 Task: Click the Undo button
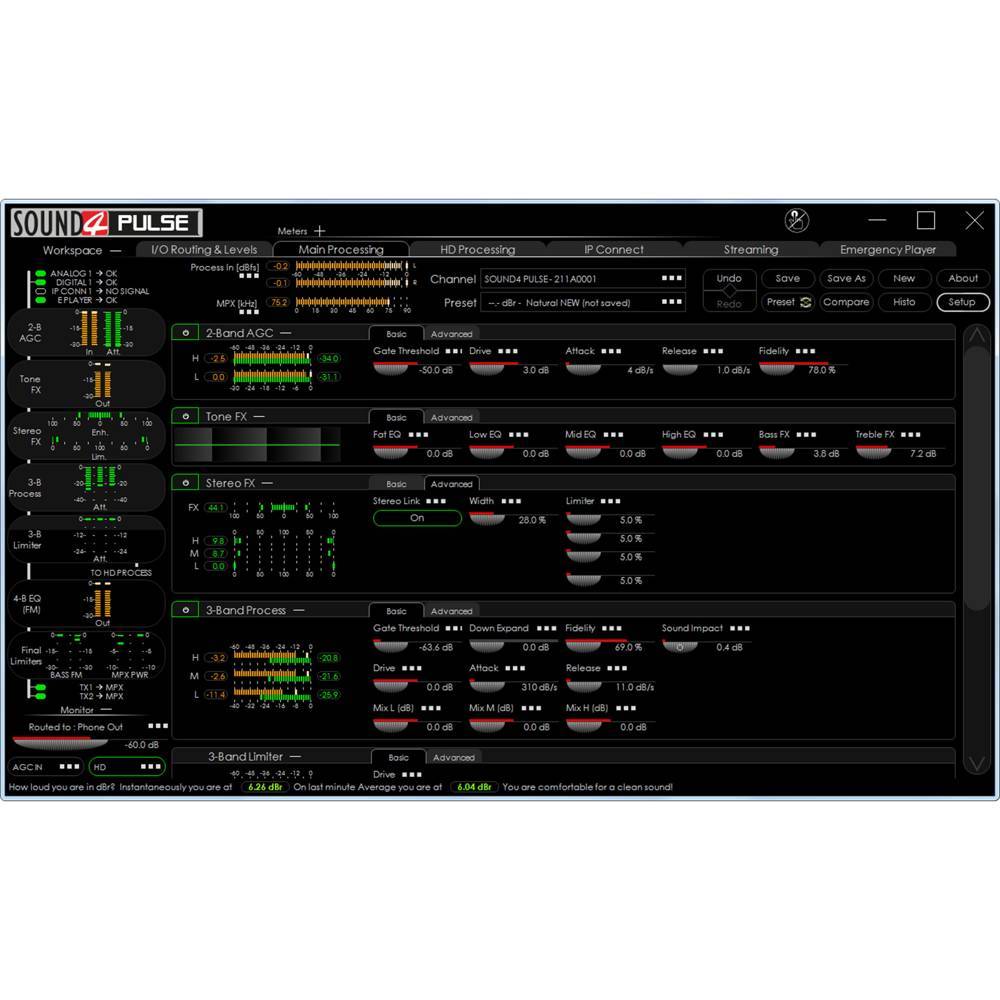pyautogui.click(x=729, y=279)
